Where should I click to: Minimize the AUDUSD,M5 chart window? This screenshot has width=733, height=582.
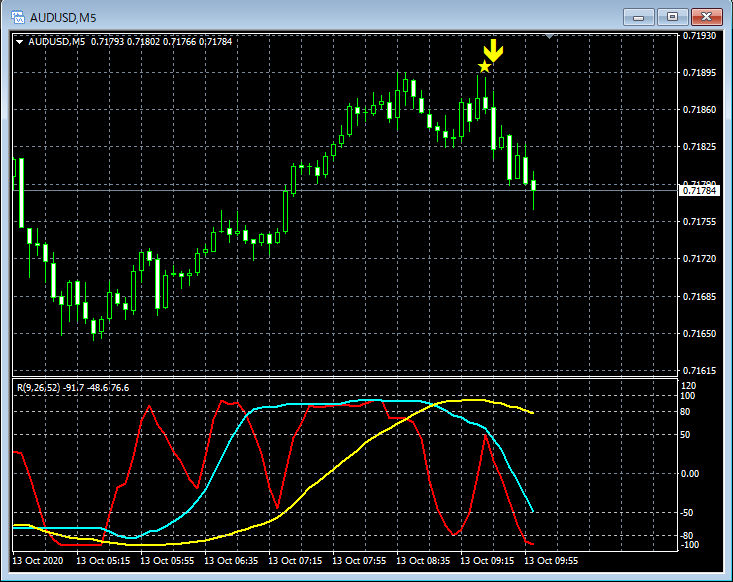pos(639,17)
